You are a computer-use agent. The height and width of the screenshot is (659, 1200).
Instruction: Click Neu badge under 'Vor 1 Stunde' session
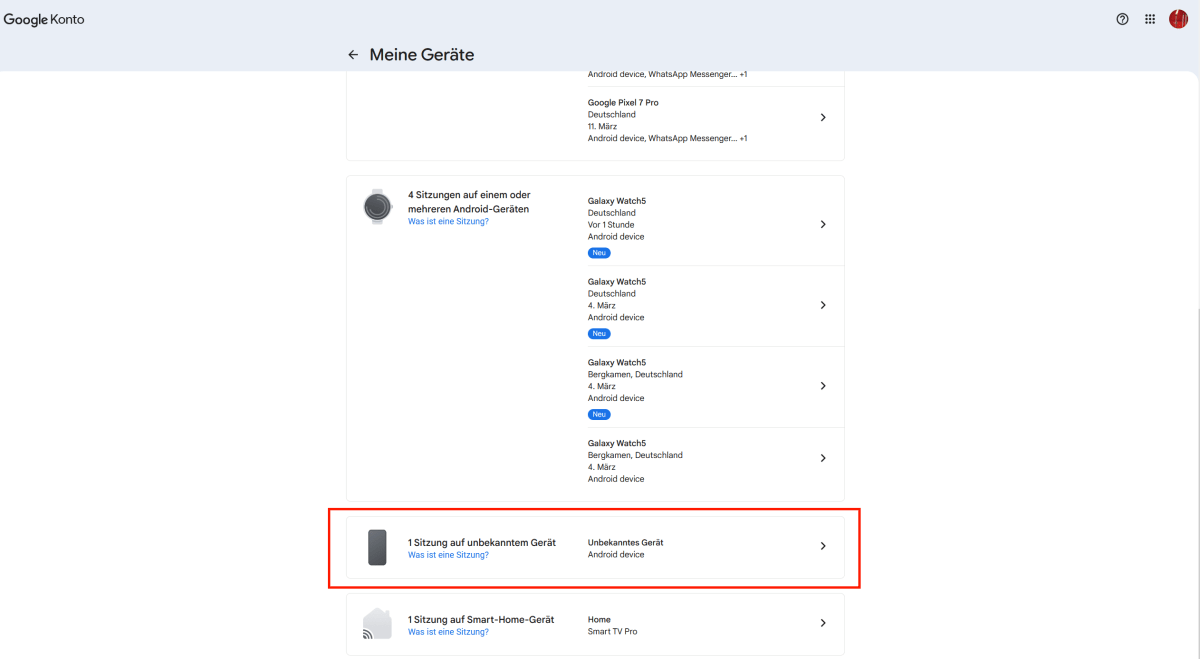click(599, 253)
